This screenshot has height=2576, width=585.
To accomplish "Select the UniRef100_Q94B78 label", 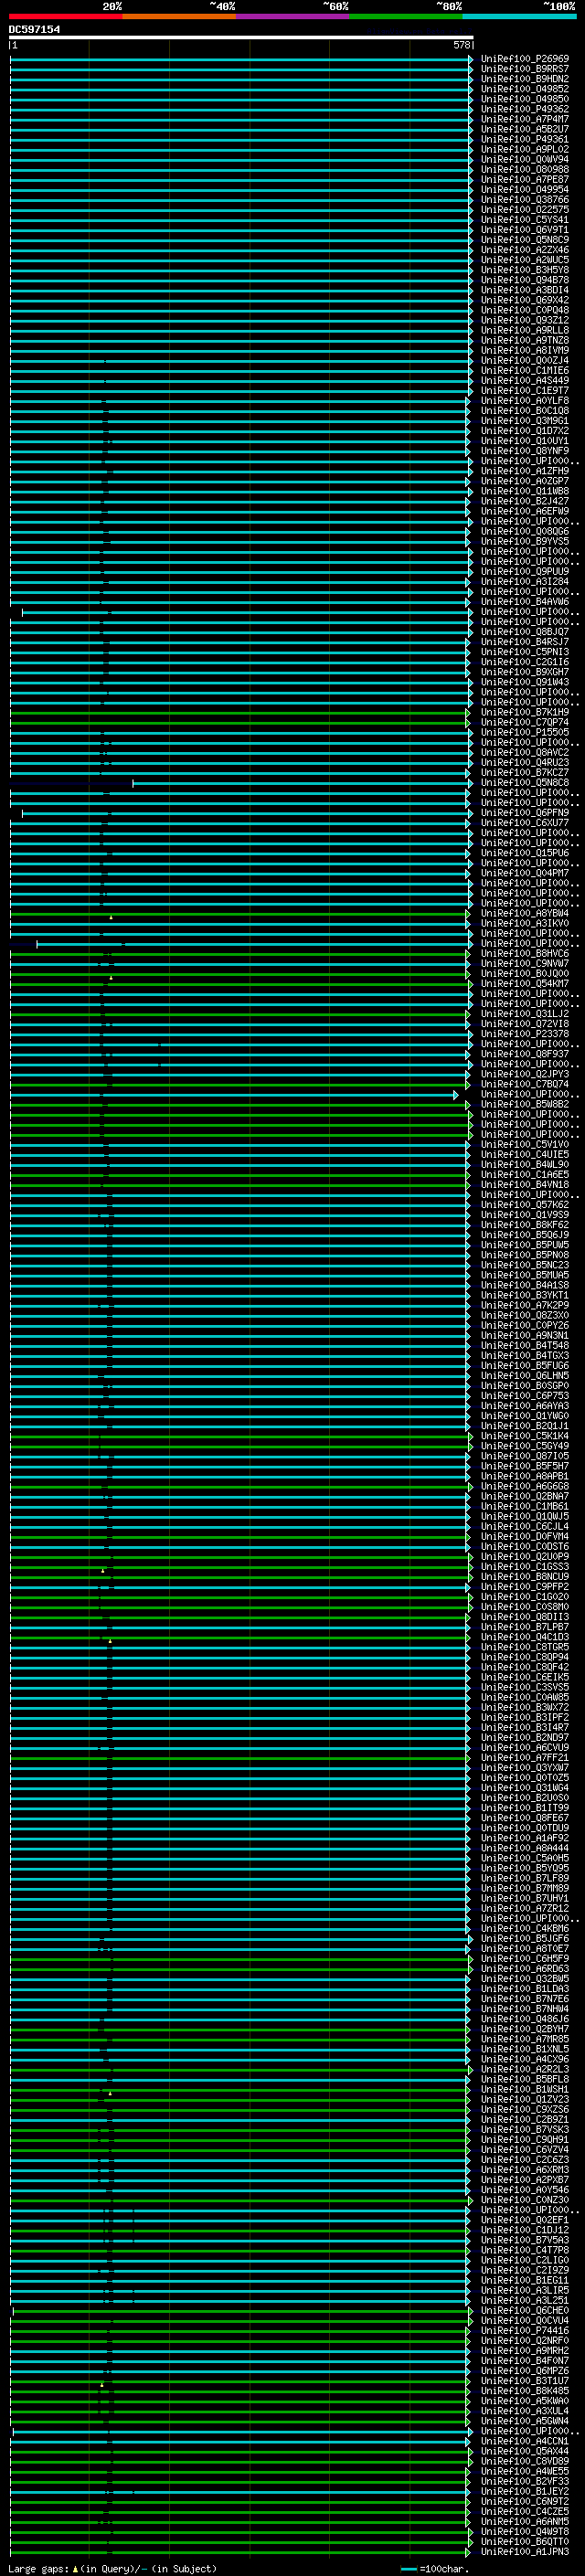I will pos(524,280).
